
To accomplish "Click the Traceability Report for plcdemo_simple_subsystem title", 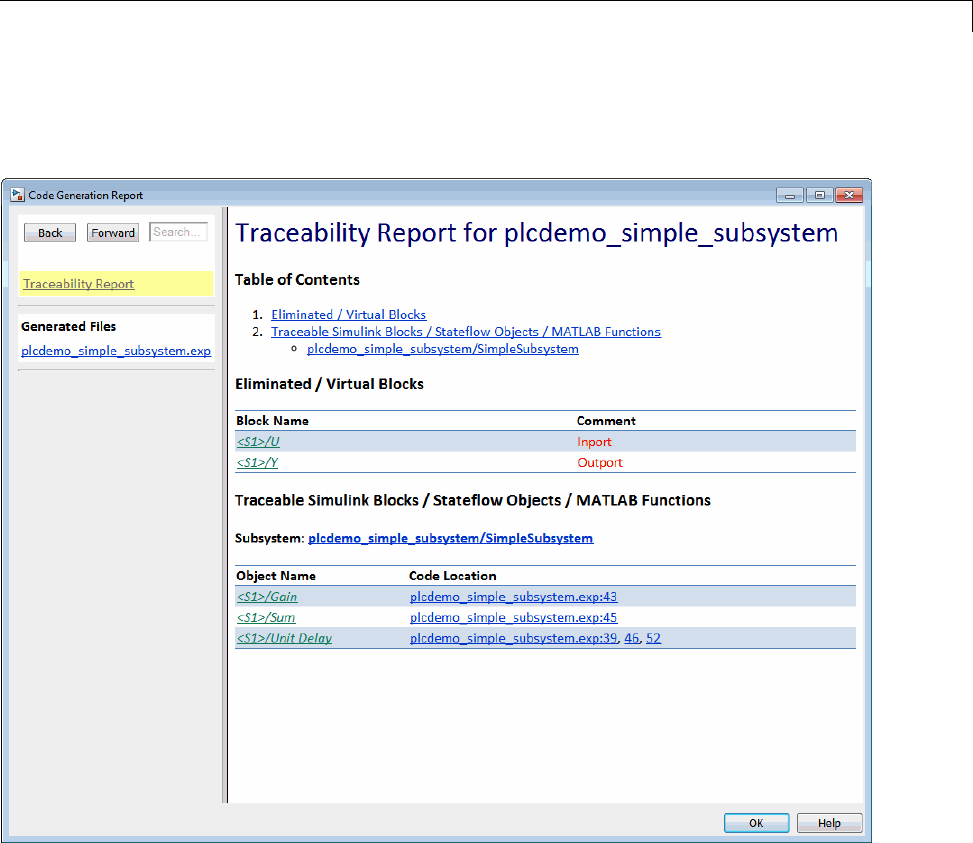I will click(537, 233).
